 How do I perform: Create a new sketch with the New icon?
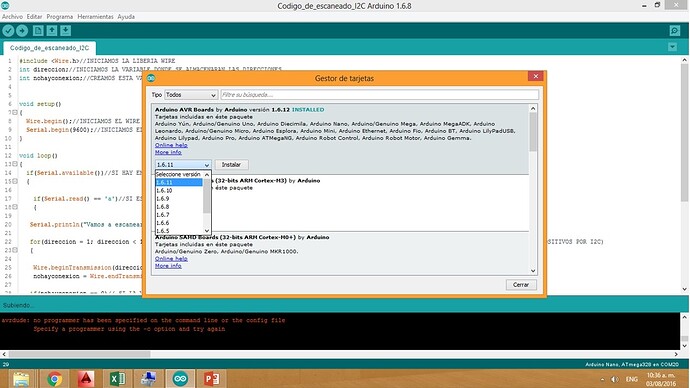[x=38, y=31]
